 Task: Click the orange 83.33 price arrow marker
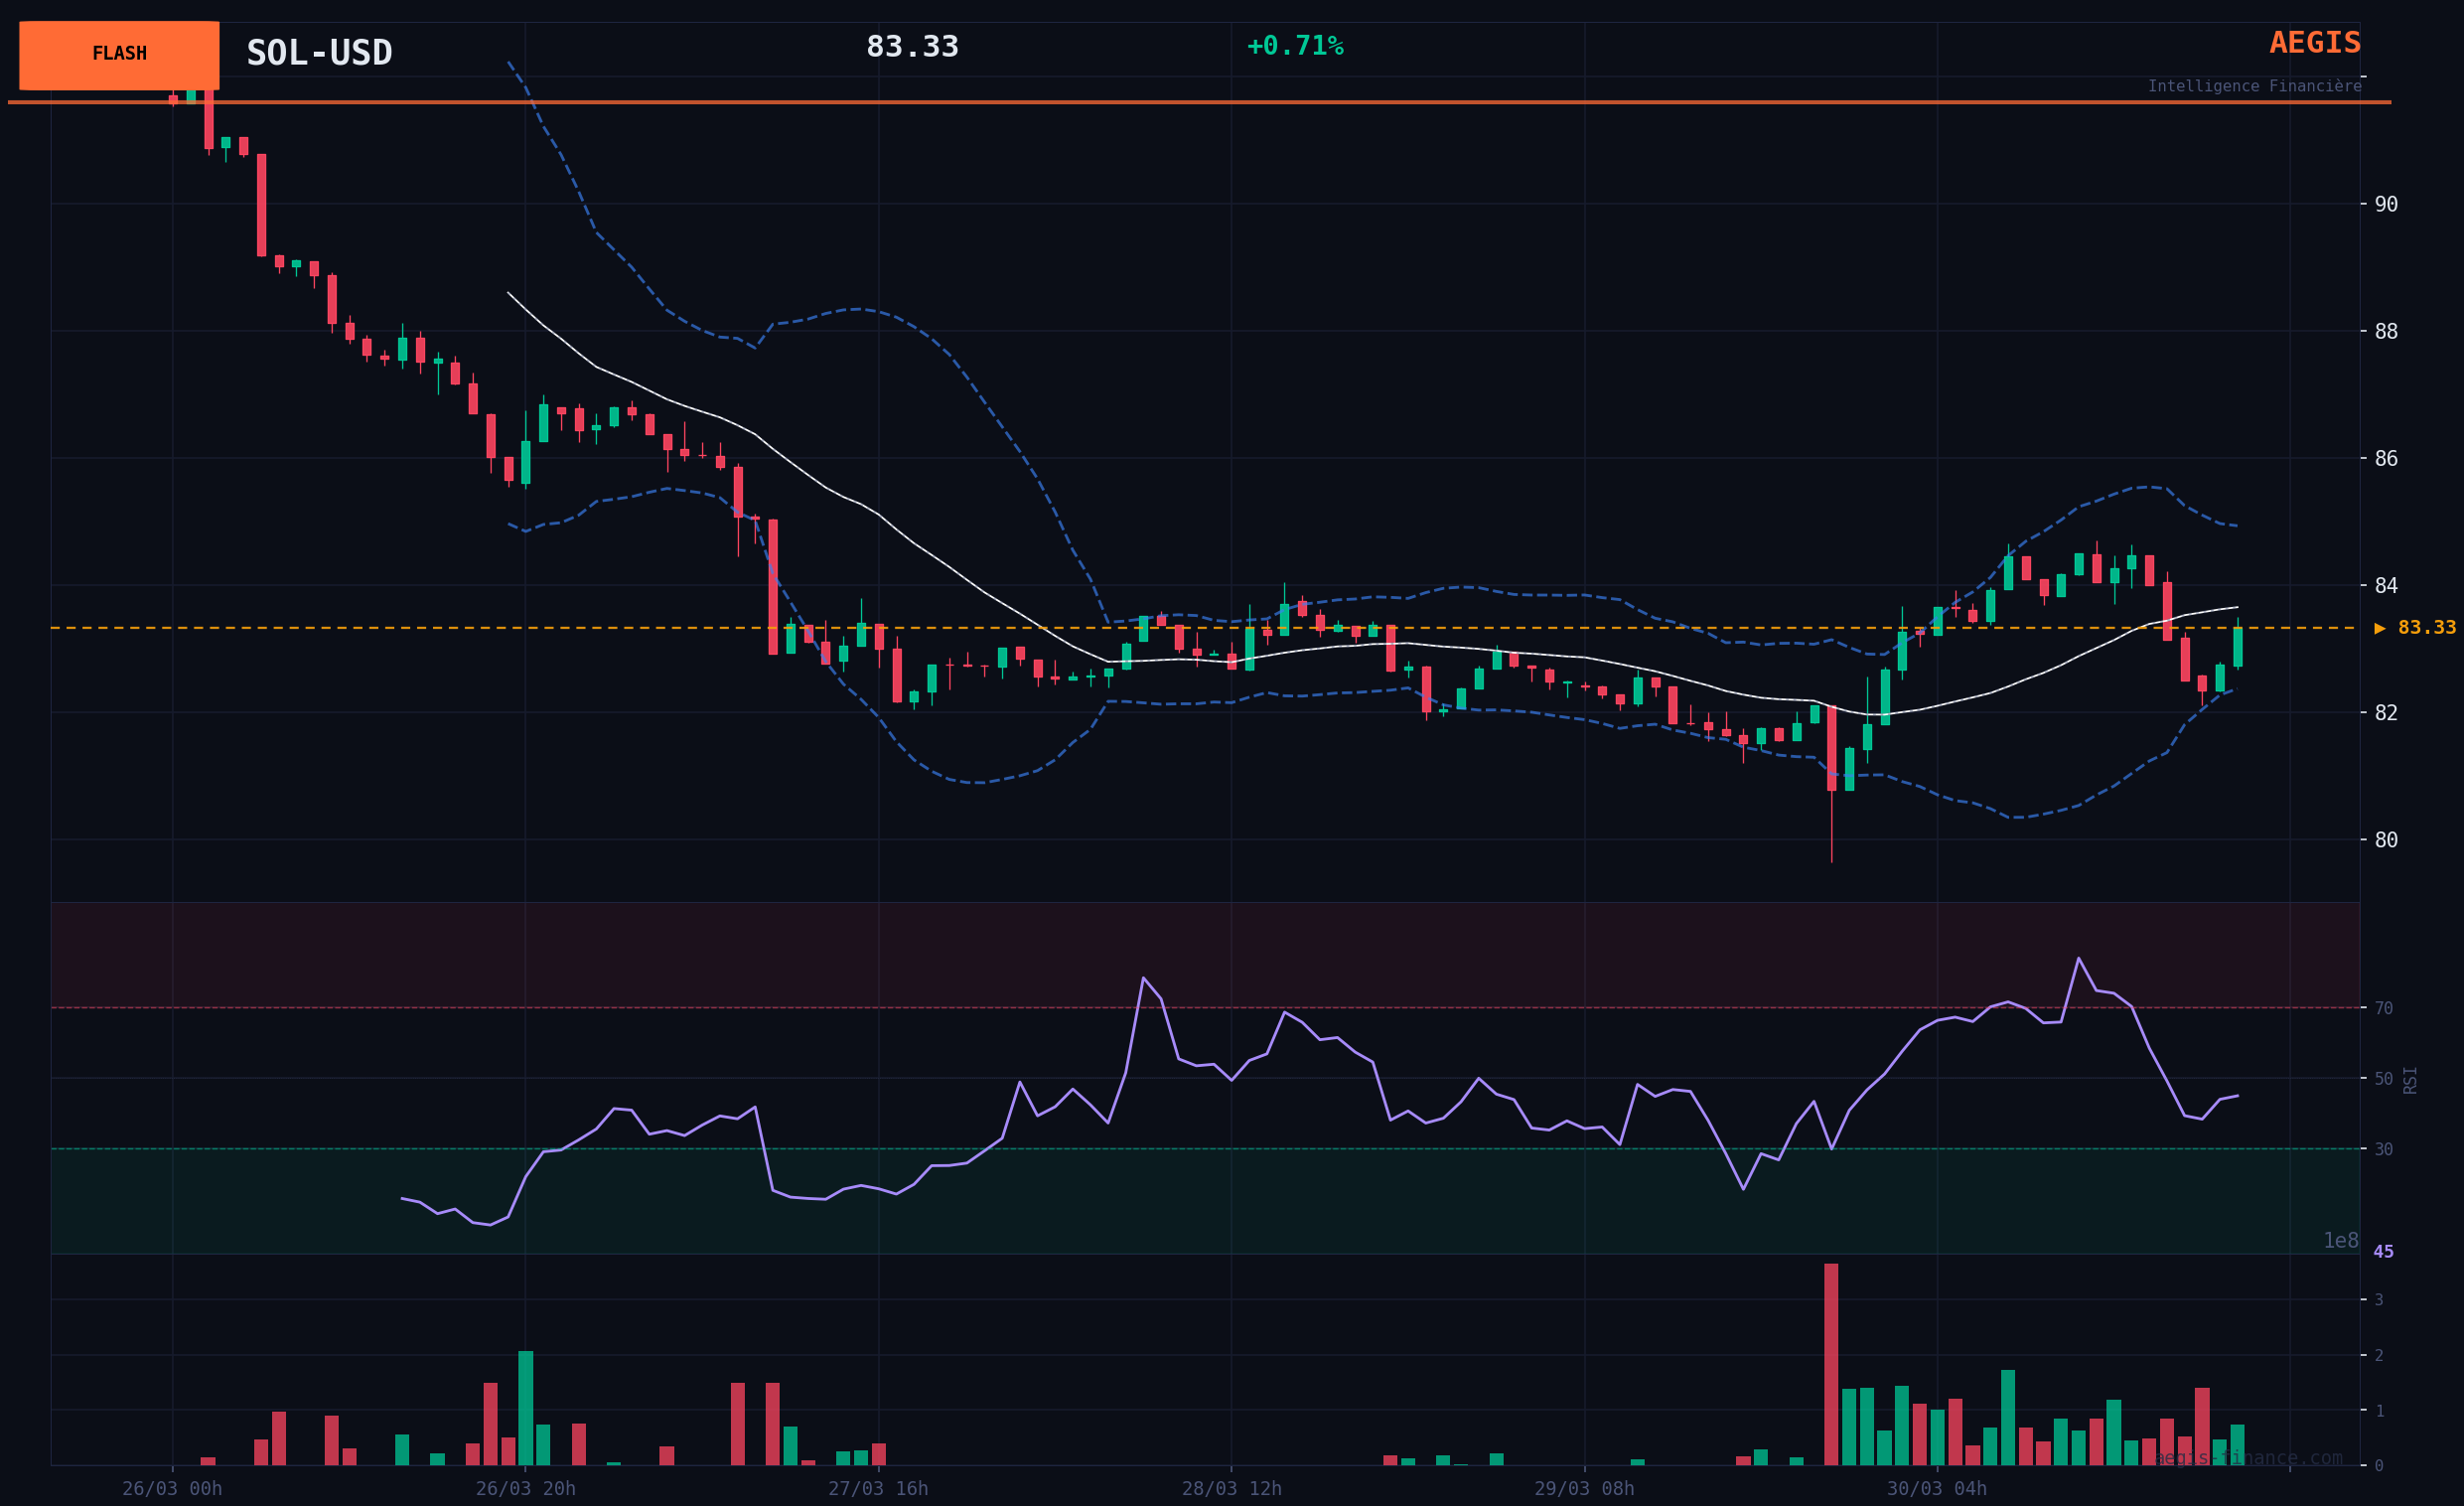click(x=2415, y=628)
